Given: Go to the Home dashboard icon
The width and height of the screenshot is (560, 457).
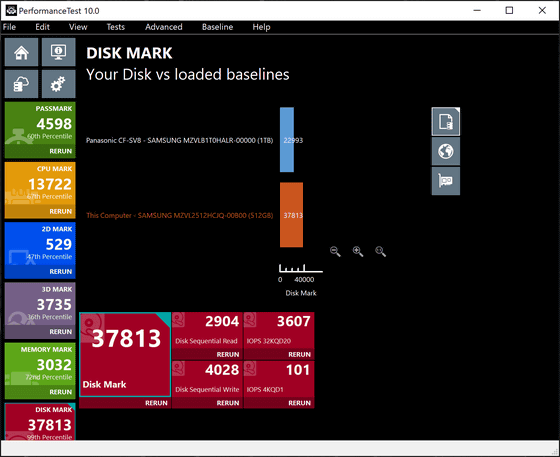Looking at the screenshot, I should pos(21,52).
